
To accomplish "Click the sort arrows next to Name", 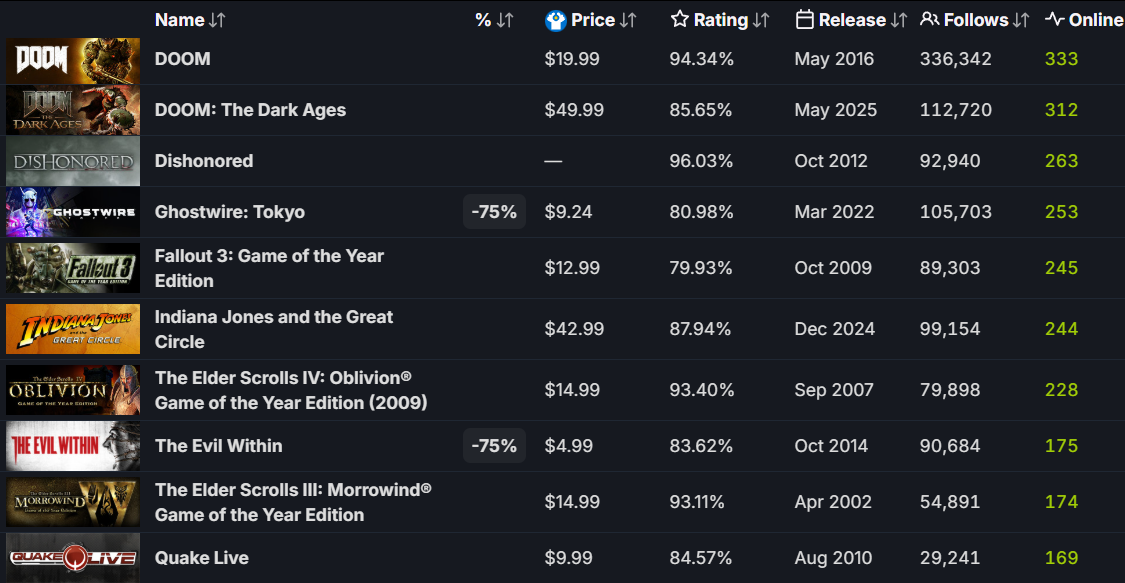I will (218, 20).
